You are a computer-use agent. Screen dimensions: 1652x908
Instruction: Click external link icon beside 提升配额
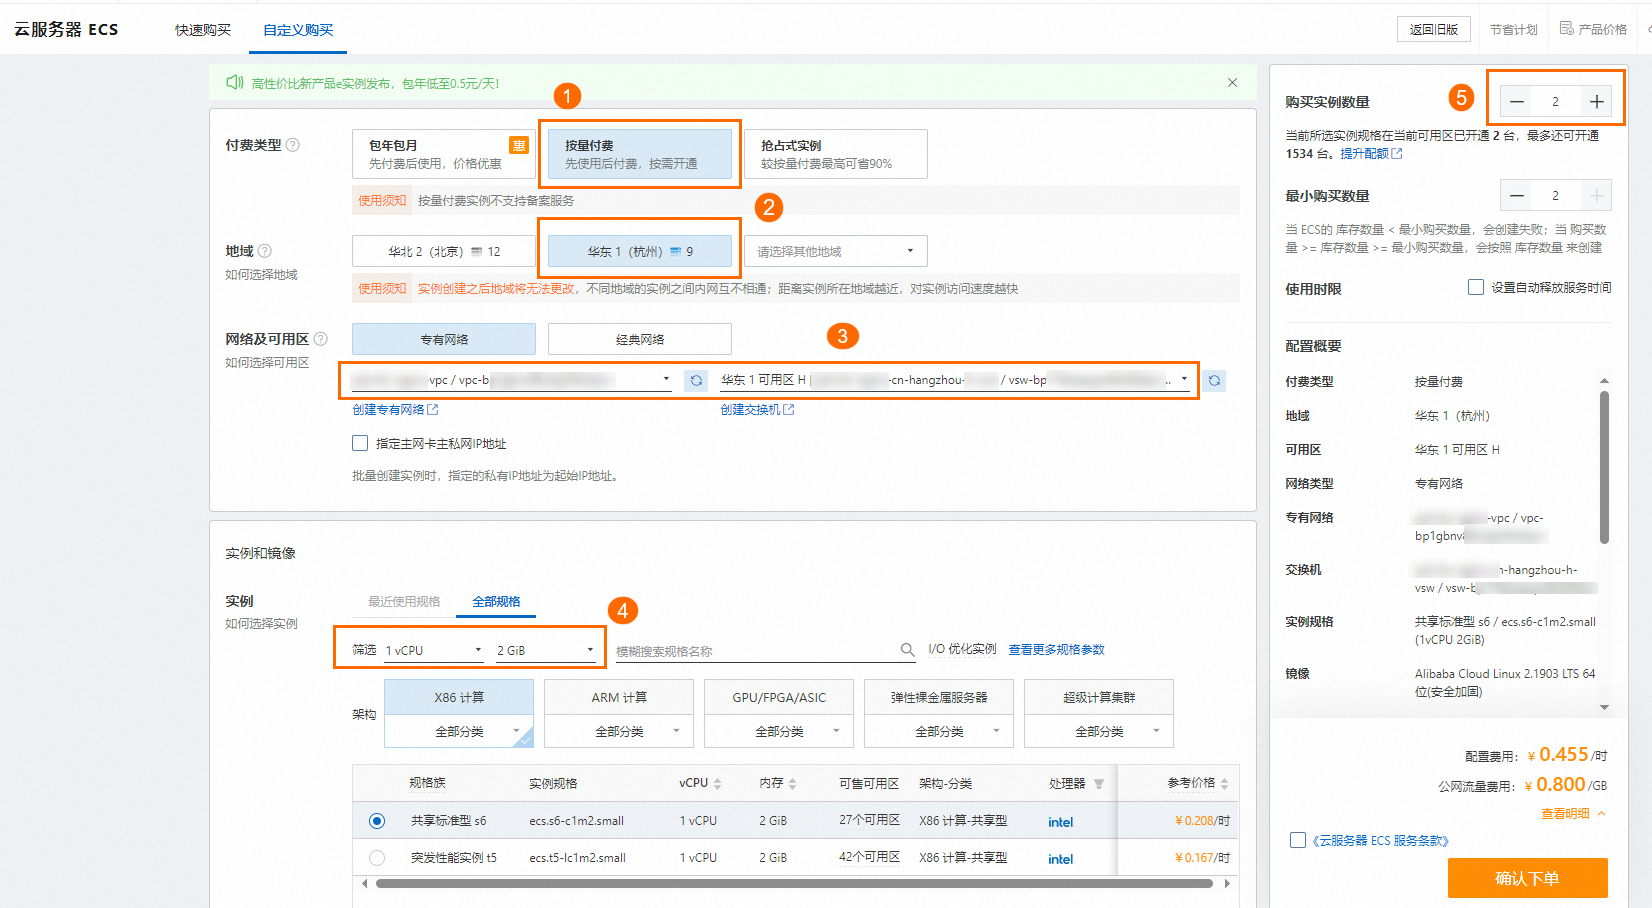point(1397,153)
